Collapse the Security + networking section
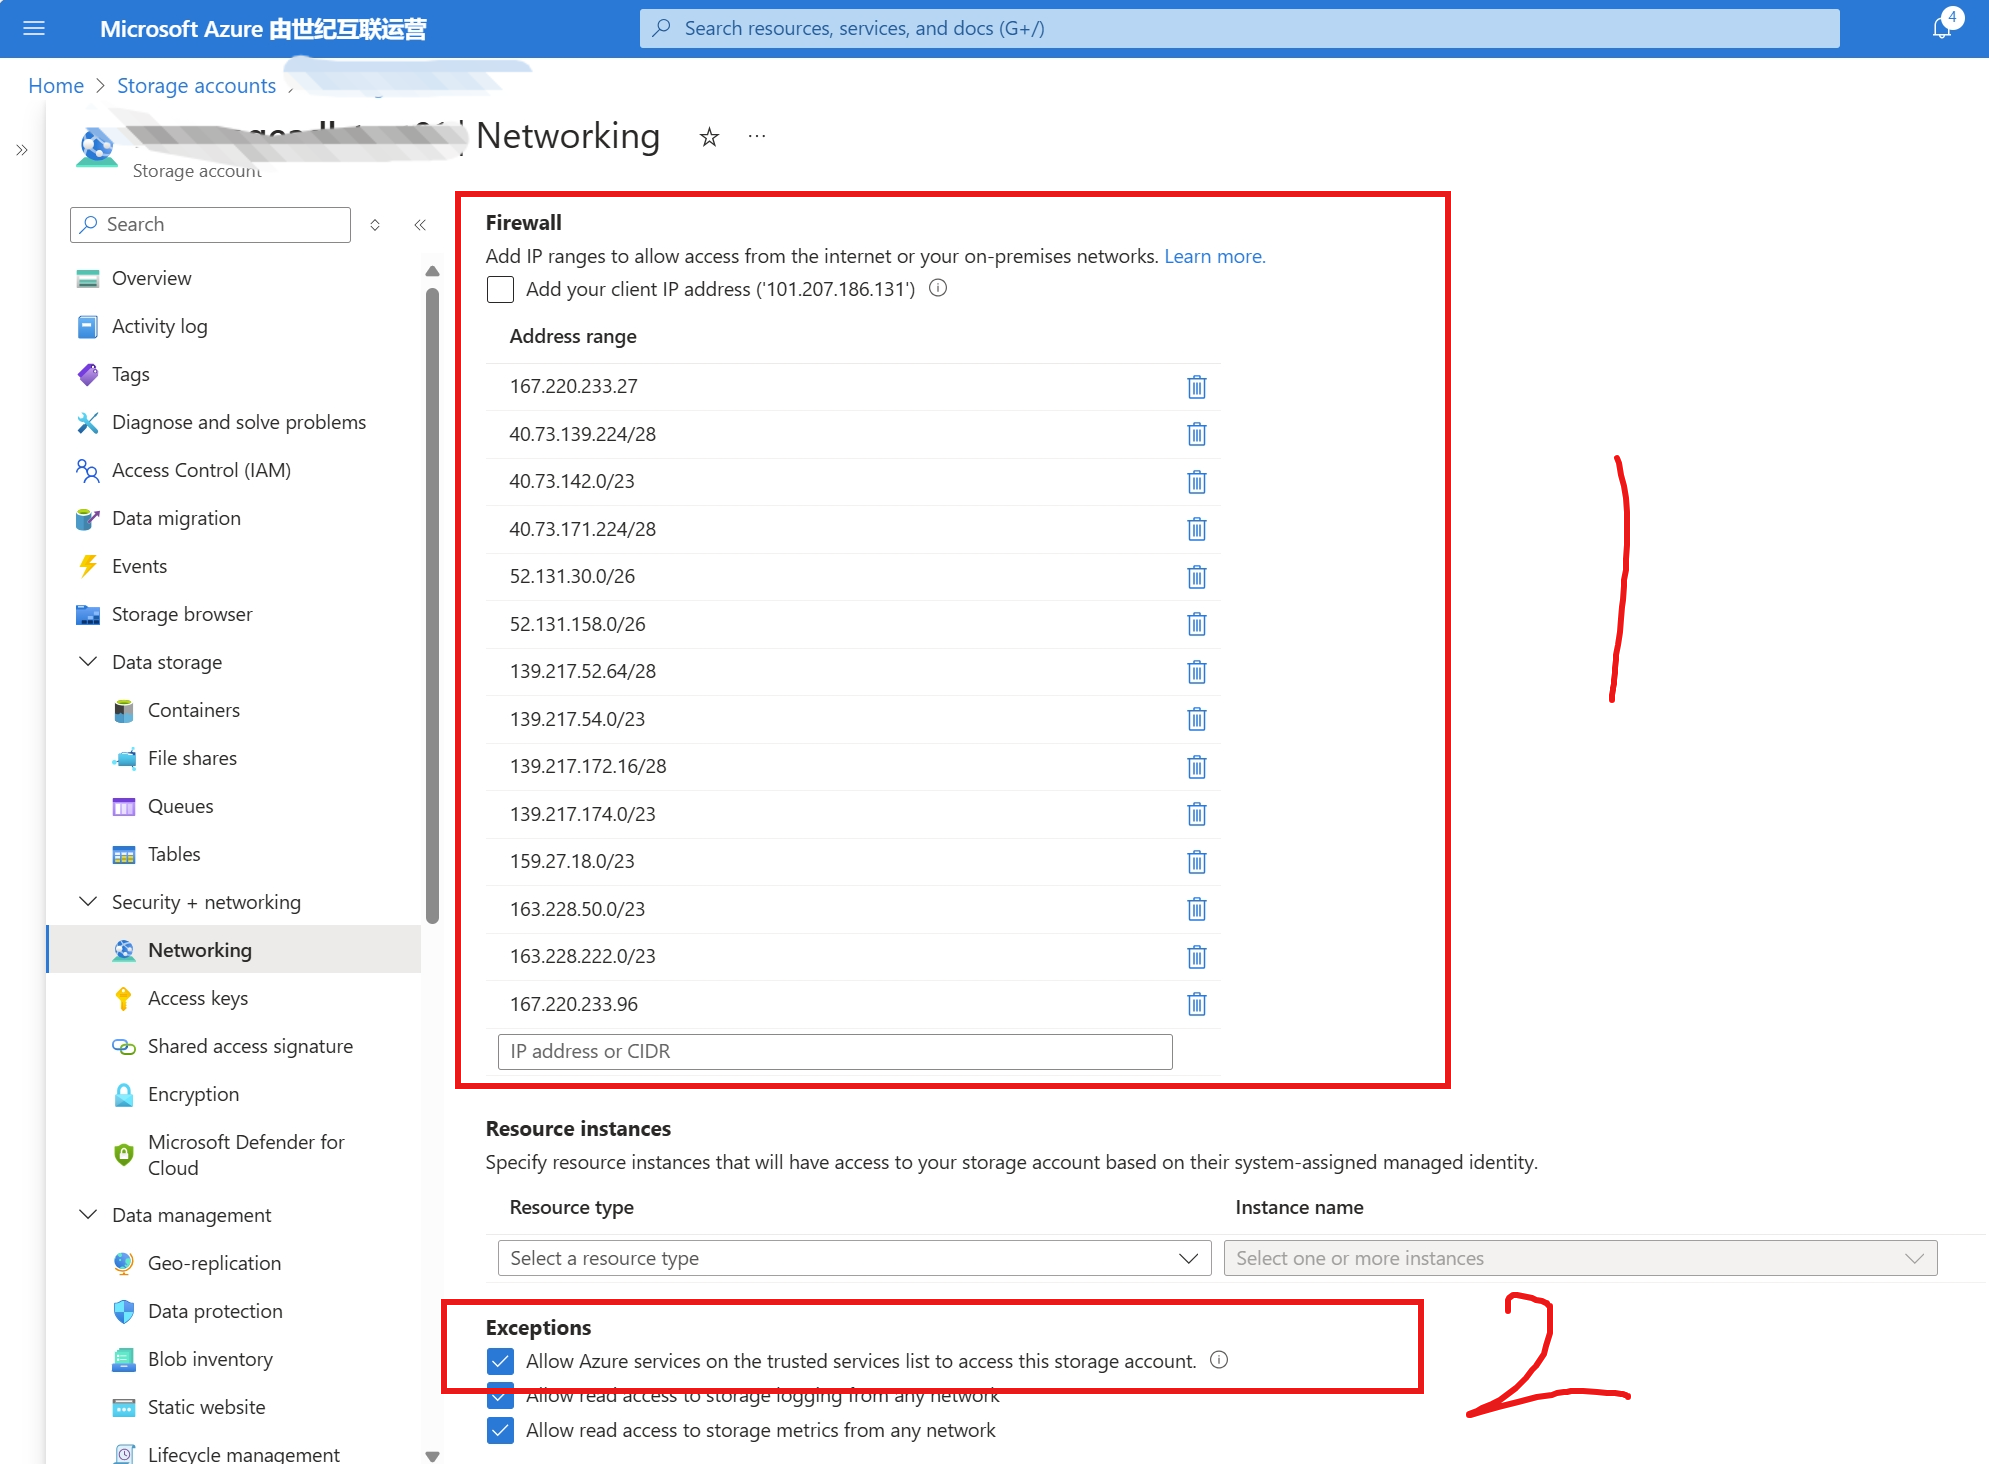The width and height of the screenshot is (1989, 1464). [x=88, y=902]
